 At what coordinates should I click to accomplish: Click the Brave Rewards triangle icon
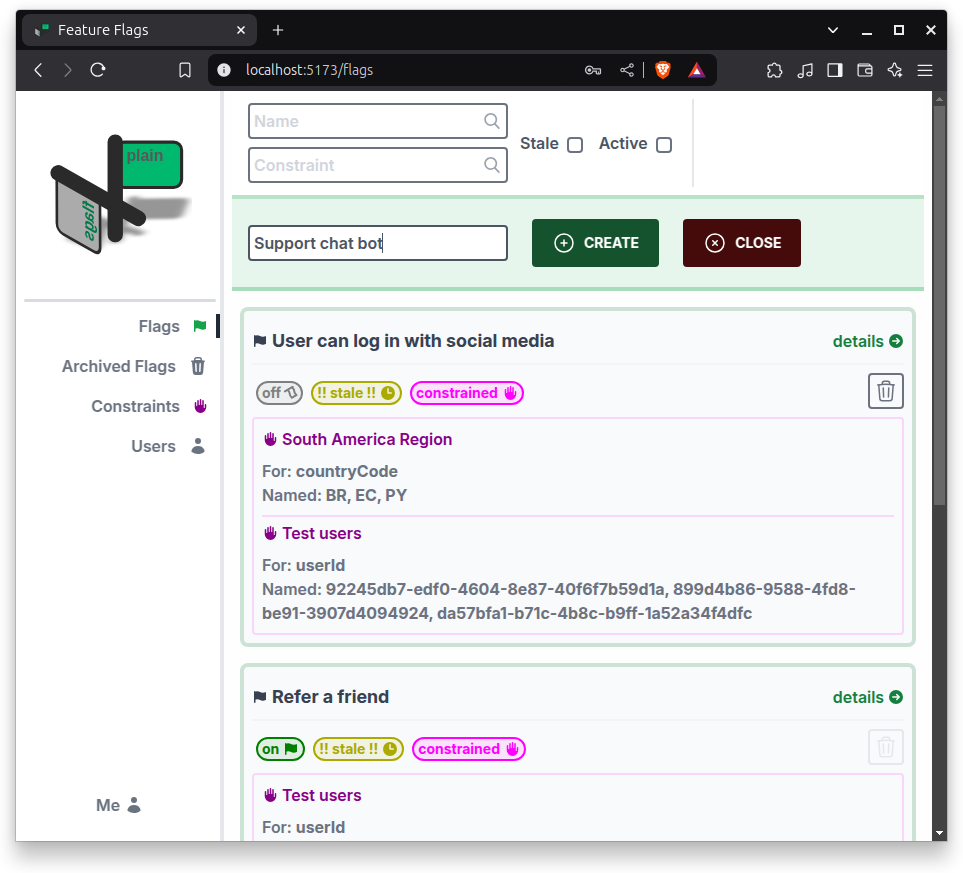pos(696,70)
